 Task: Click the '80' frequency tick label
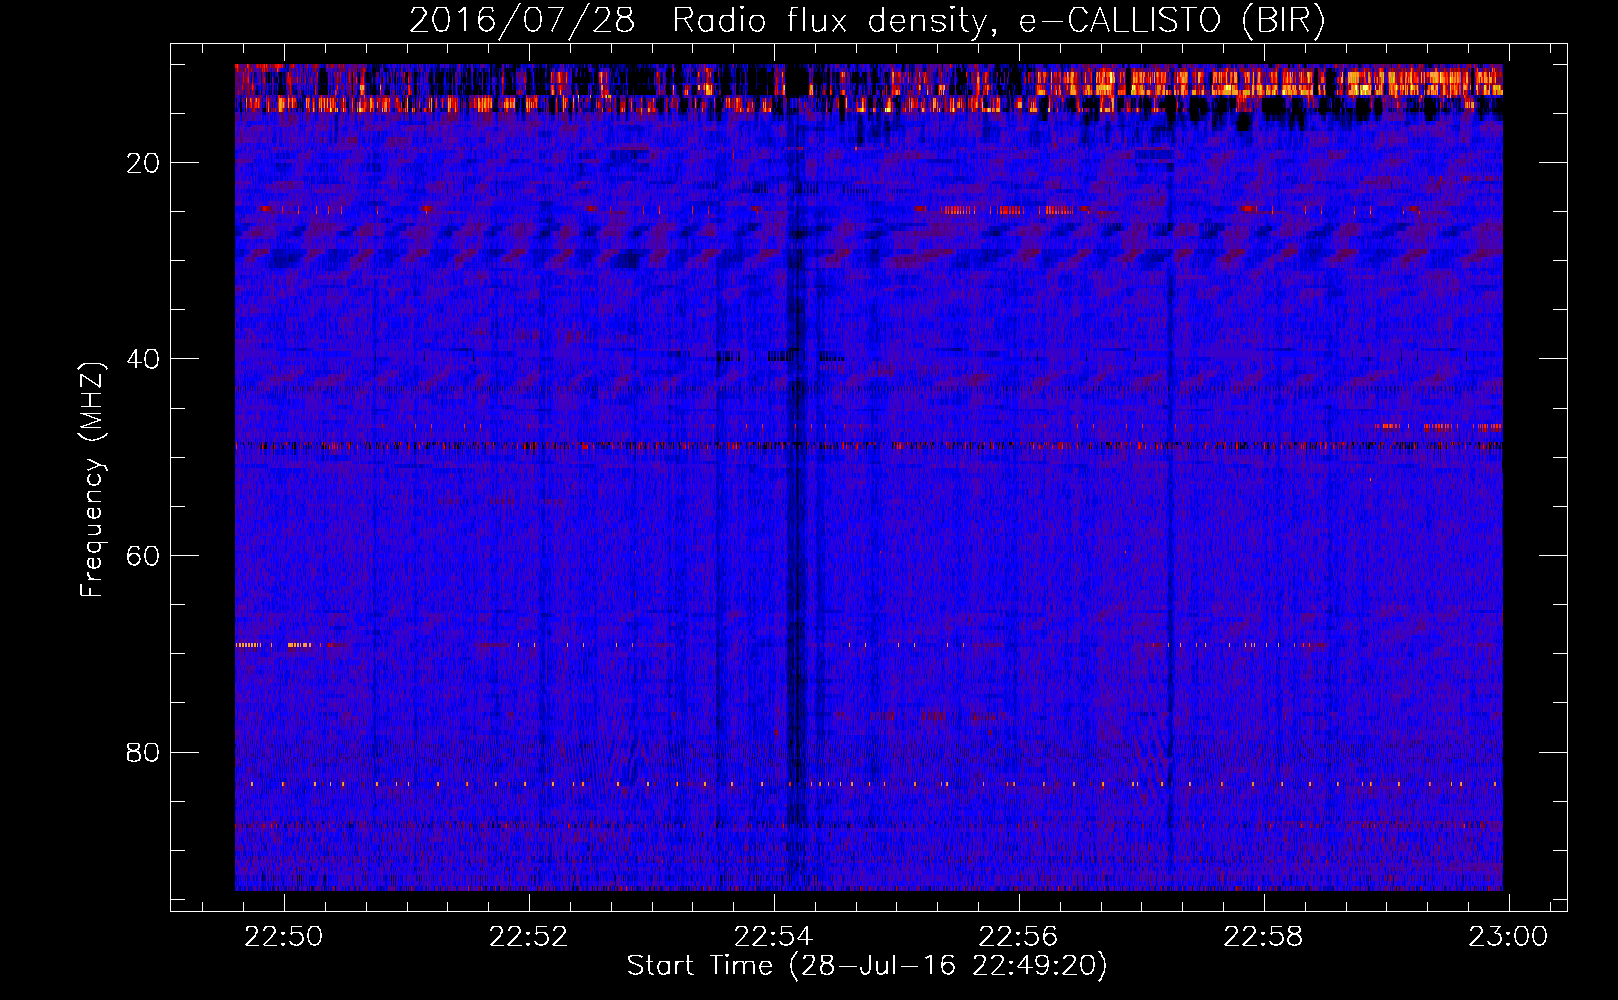click(x=144, y=752)
